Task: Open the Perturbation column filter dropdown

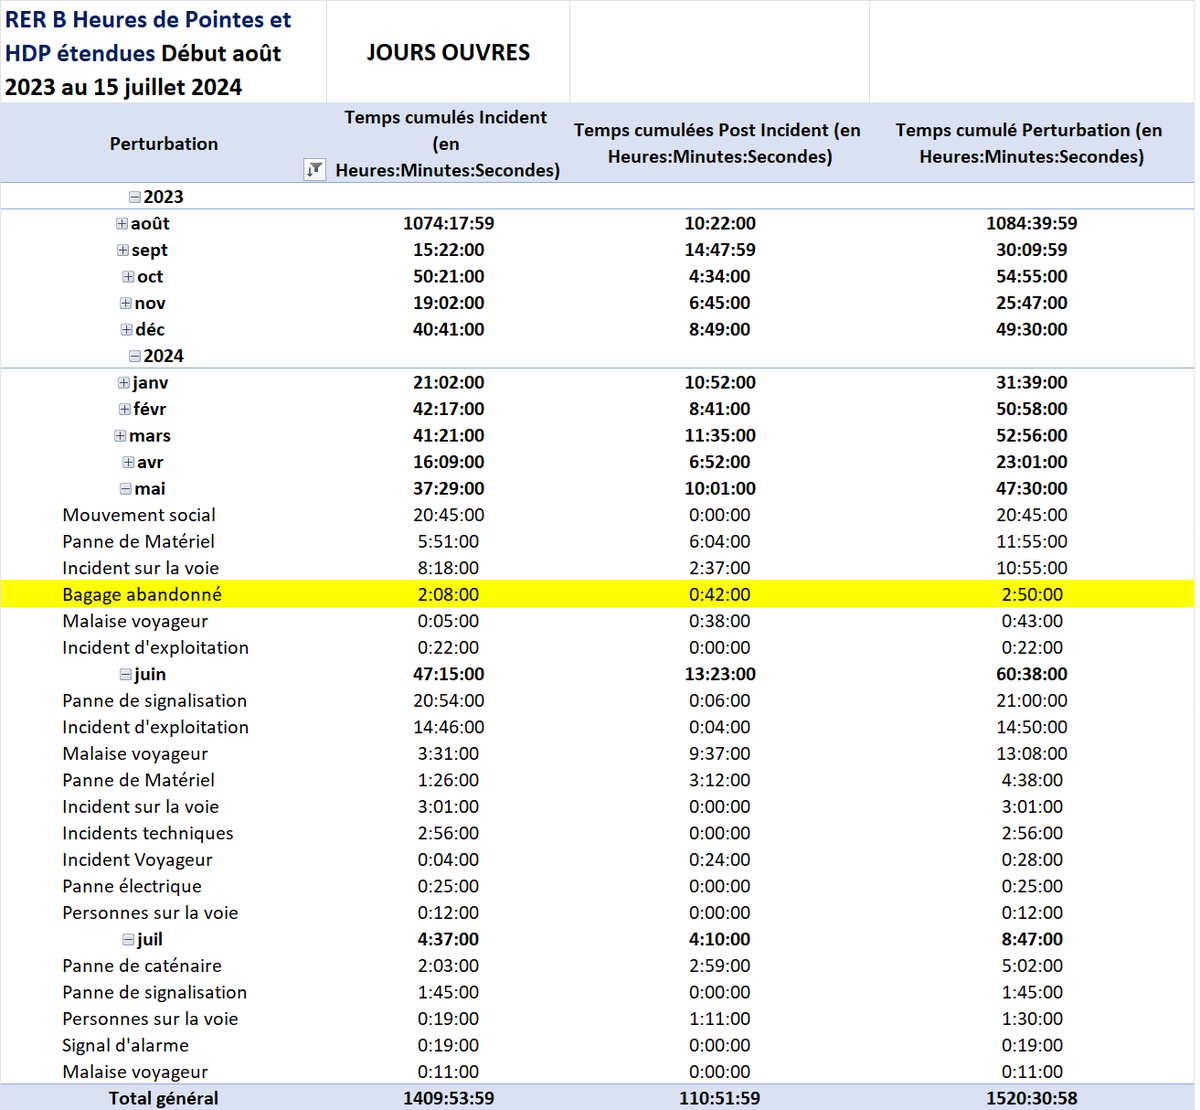Action: point(315,170)
